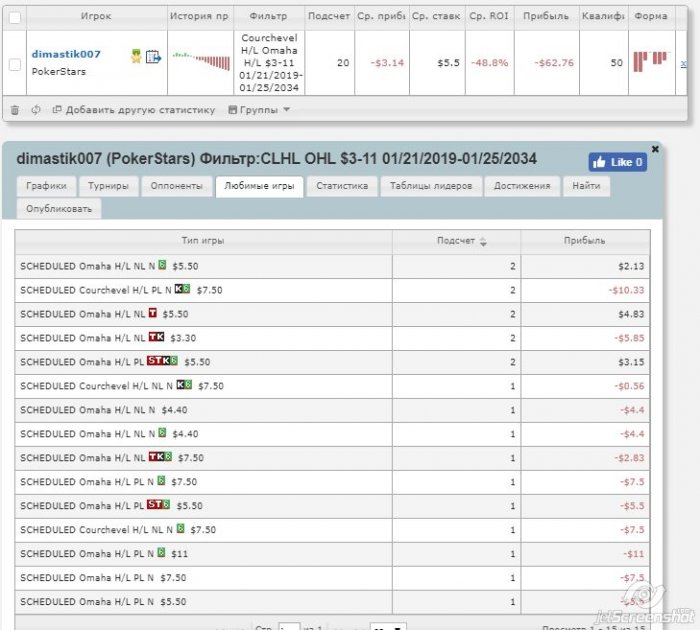Click the refresh icon next to trash
This screenshot has width=700, height=630.
(x=36, y=110)
